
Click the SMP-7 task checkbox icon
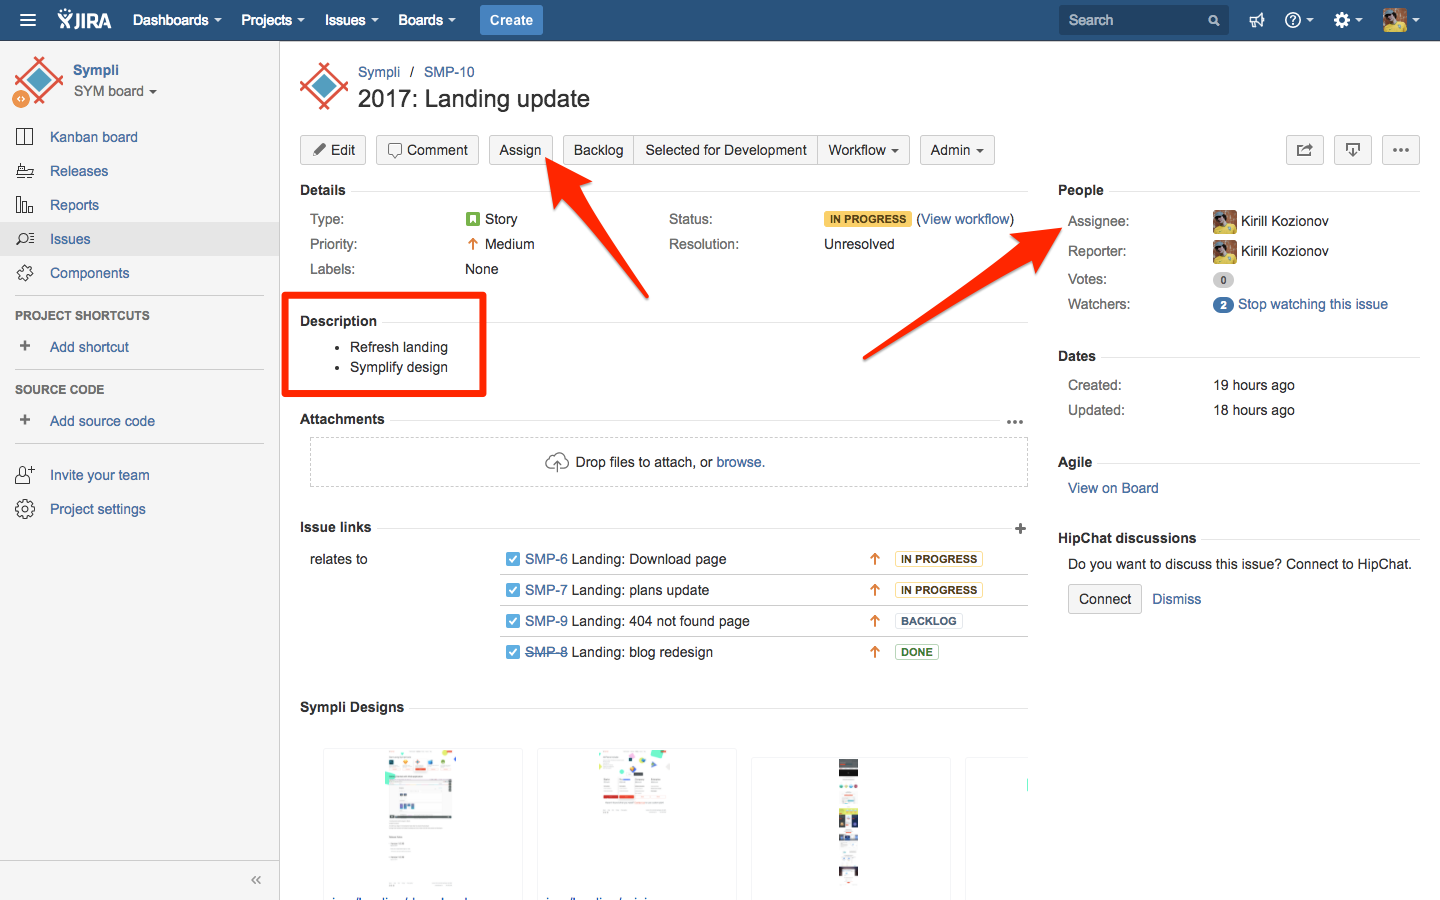[x=513, y=590]
